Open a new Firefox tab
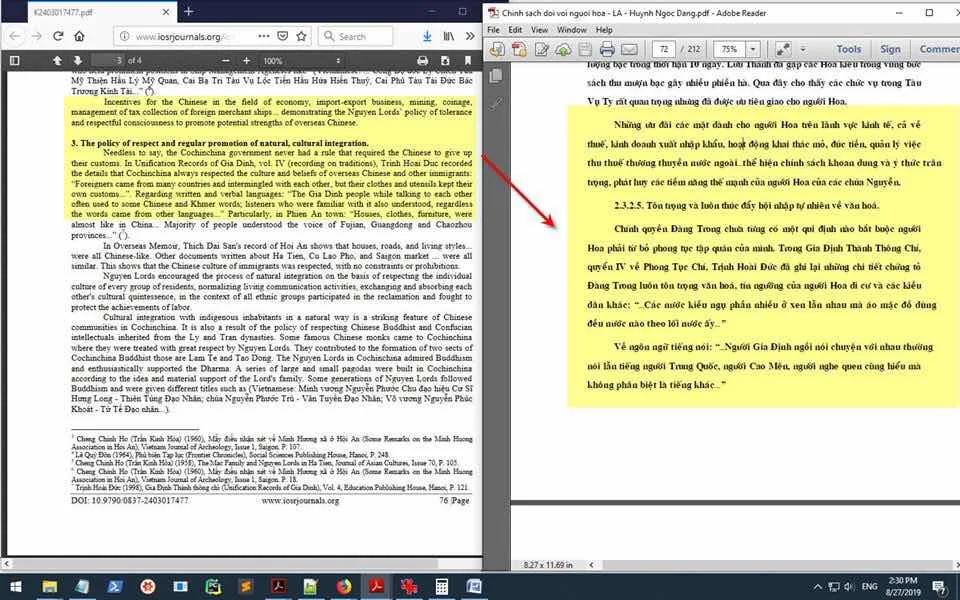The width and height of the screenshot is (960, 600). coord(189,11)
